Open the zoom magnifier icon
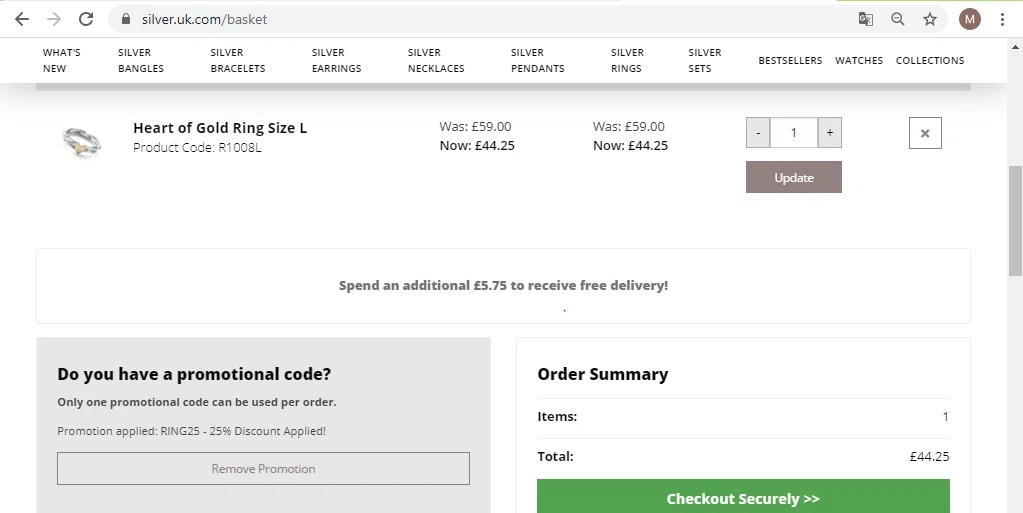 (x=898, y=19)
